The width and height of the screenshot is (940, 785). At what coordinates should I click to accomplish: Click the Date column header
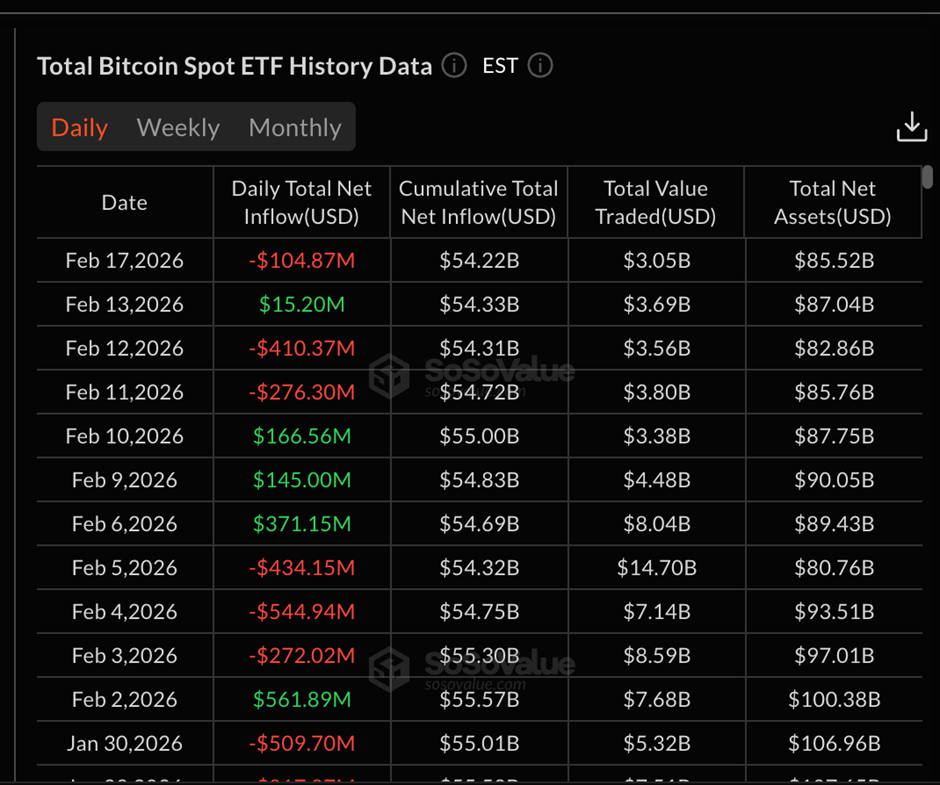pos(125,202)
